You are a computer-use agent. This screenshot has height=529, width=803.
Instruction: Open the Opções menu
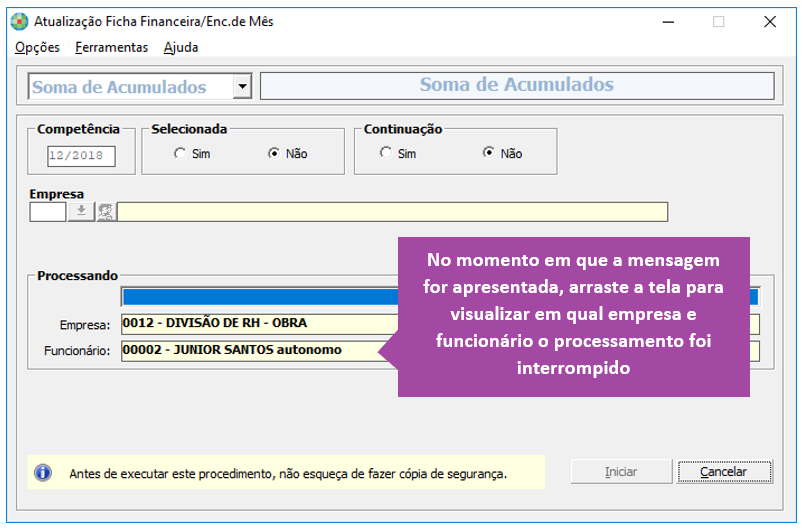[x=37, y=48]
